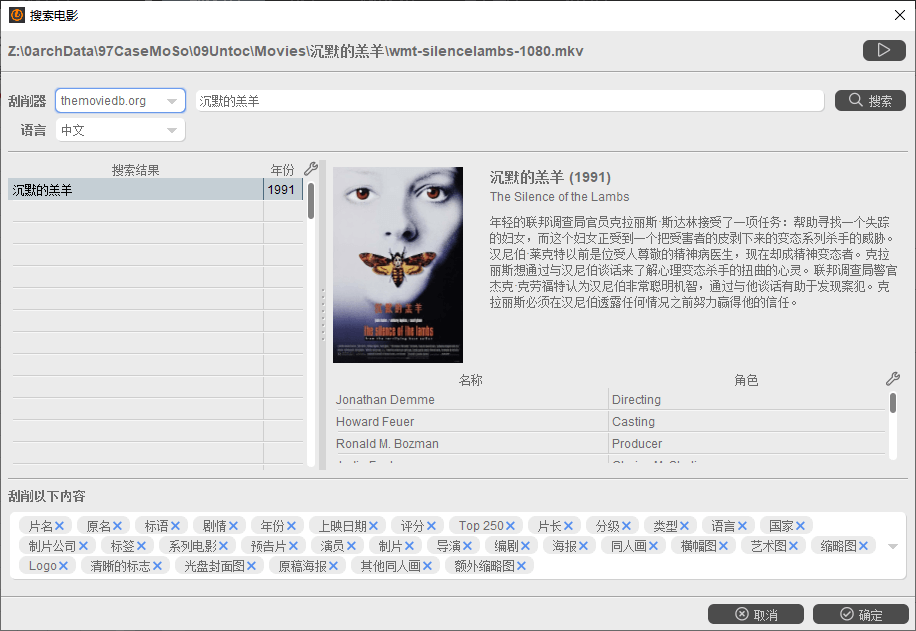Remove the 年份 tag from scrape items
The width and height of the screenshot is (916, 631).
pyautogui.click(x=291, y=526)
